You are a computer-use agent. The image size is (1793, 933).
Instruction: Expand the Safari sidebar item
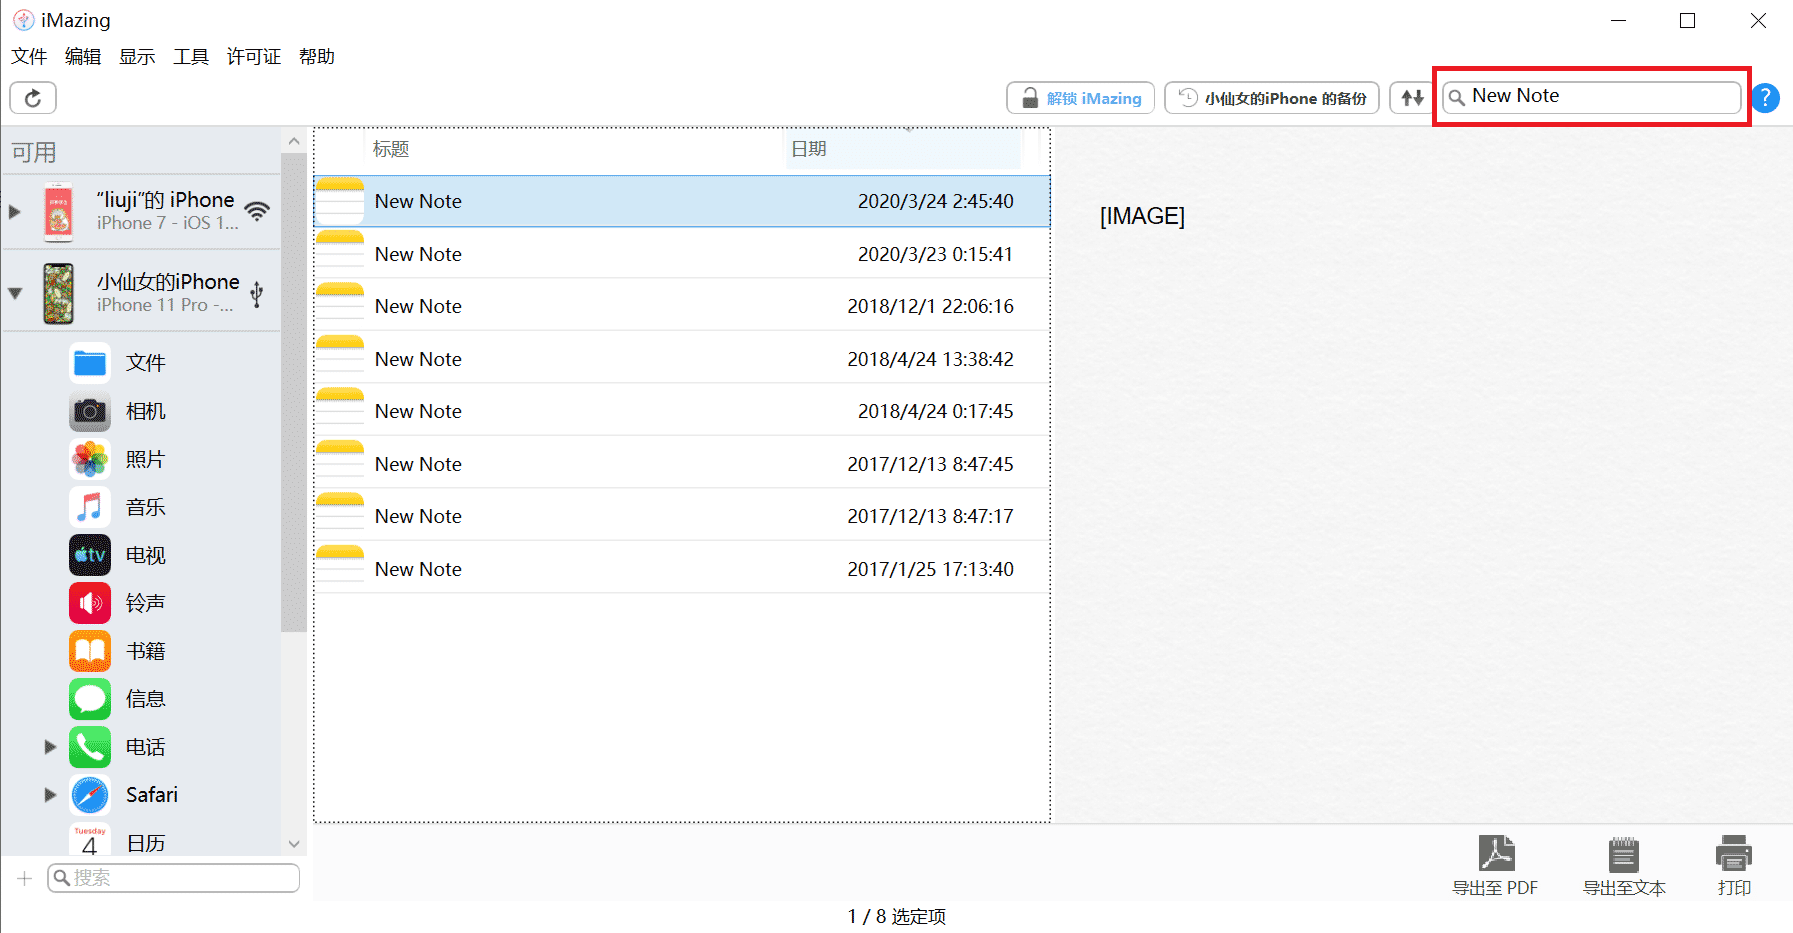coord(50,795)
